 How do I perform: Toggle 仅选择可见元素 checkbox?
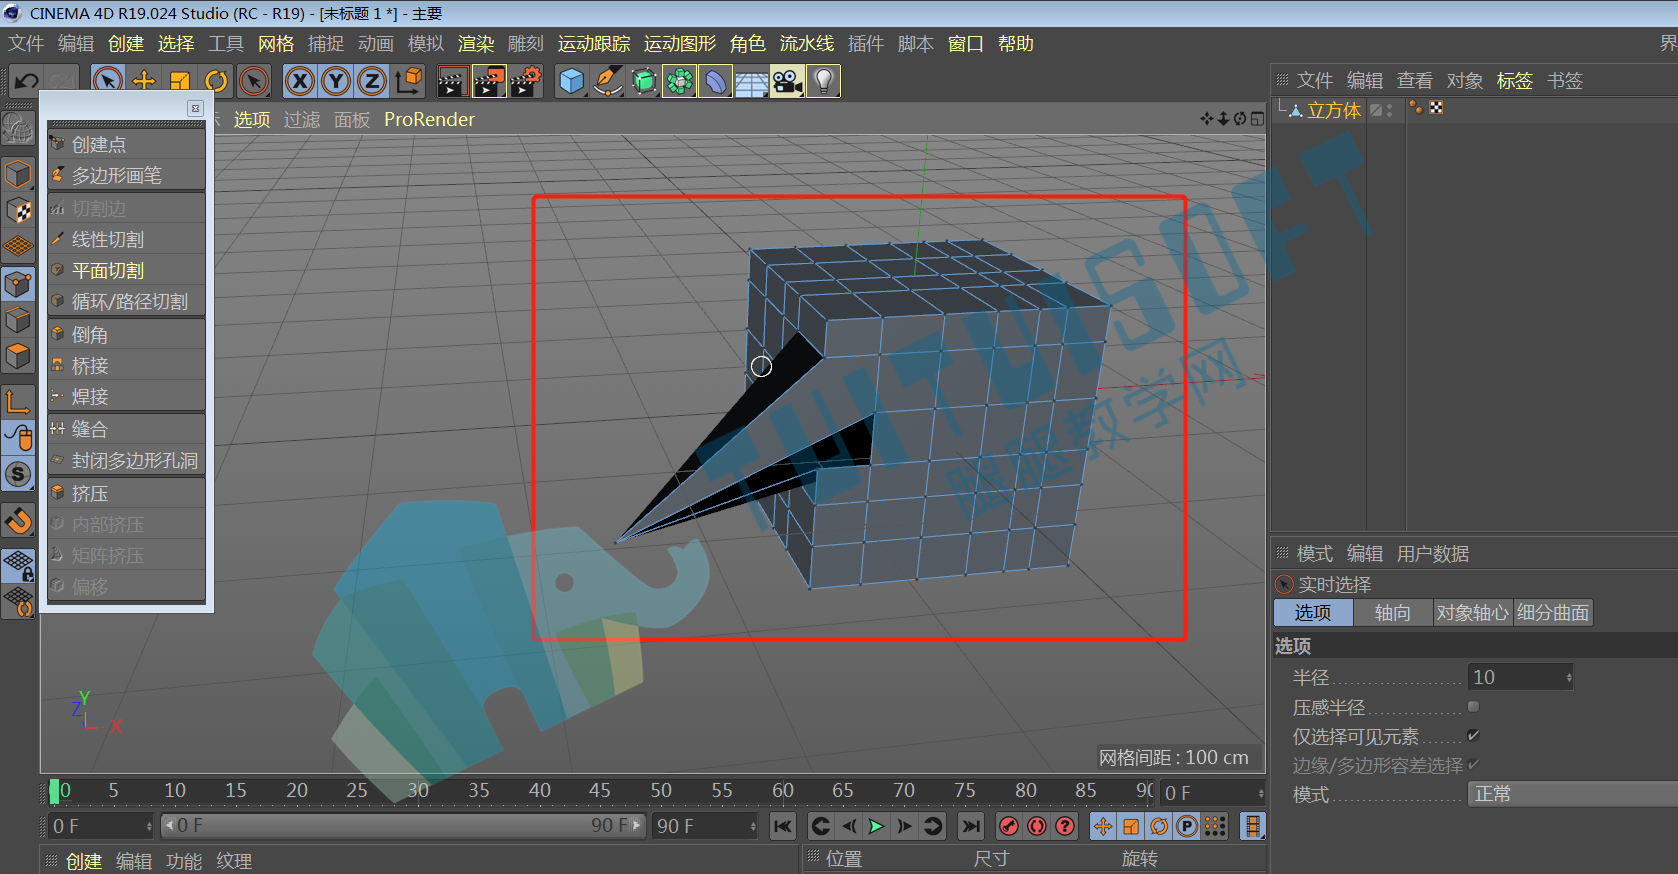1473,736
